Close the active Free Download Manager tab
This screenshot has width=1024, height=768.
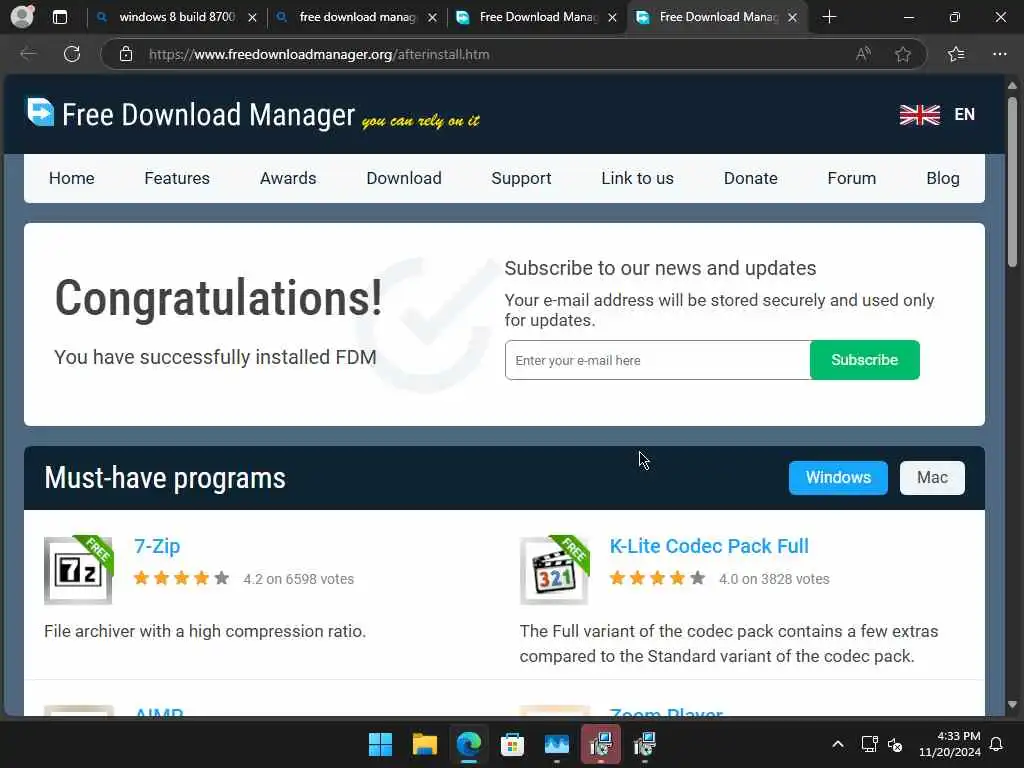tap(792, 18)
